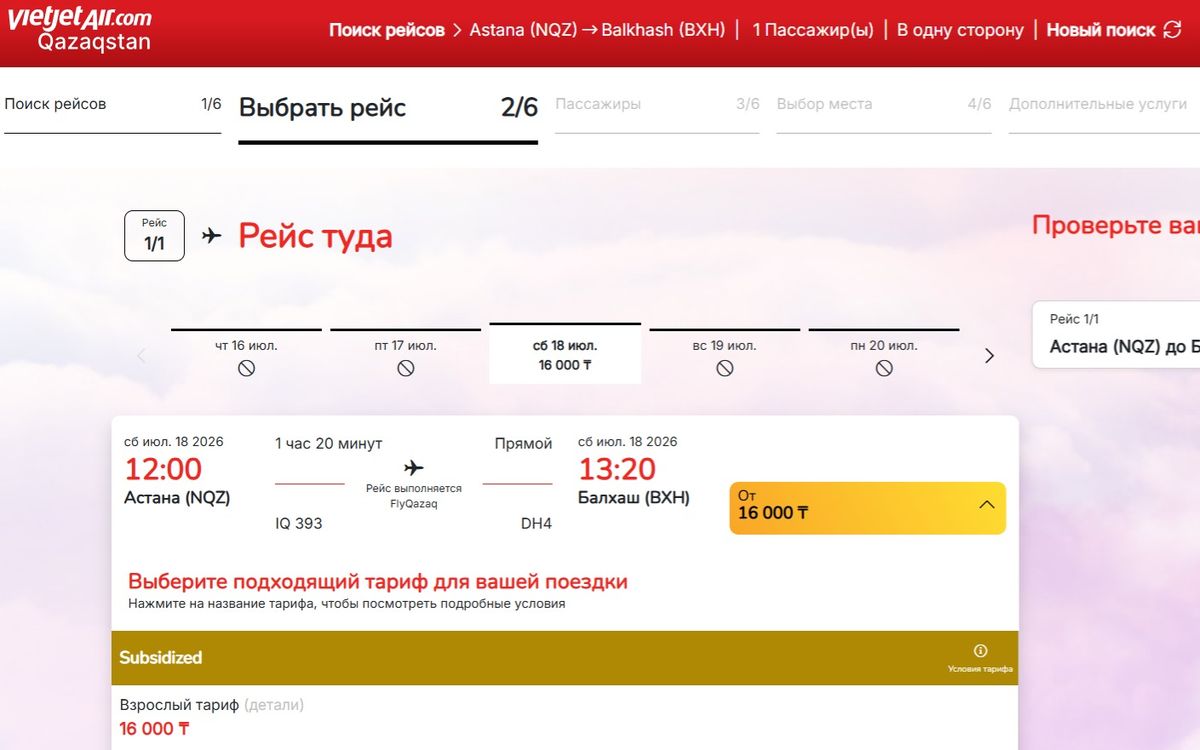
Task: Click flight number IQ 393
Action: (x=299, y=523)
